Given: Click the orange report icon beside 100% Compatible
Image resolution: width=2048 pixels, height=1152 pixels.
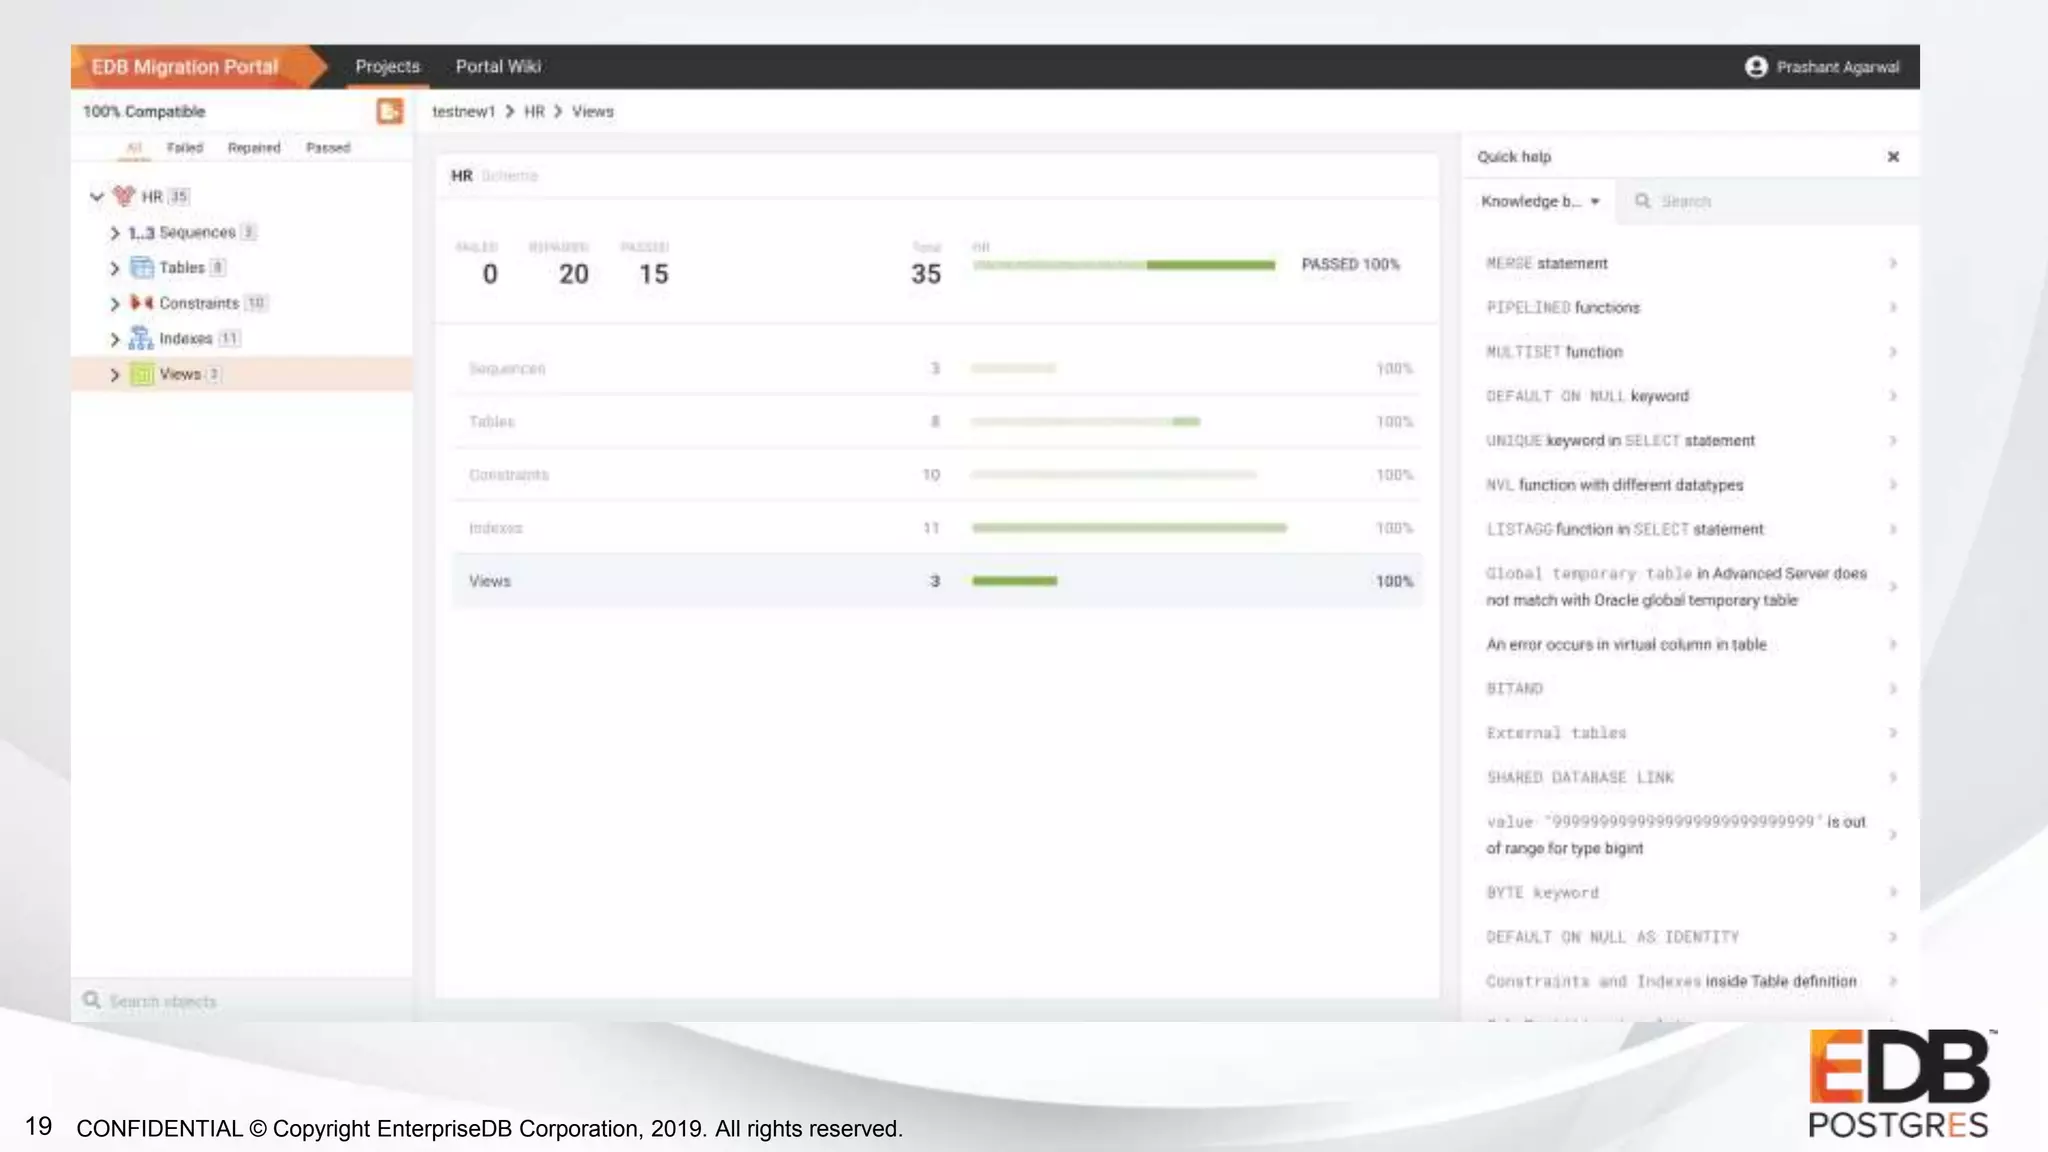Looking at the screenshot, I should [389, 111].
